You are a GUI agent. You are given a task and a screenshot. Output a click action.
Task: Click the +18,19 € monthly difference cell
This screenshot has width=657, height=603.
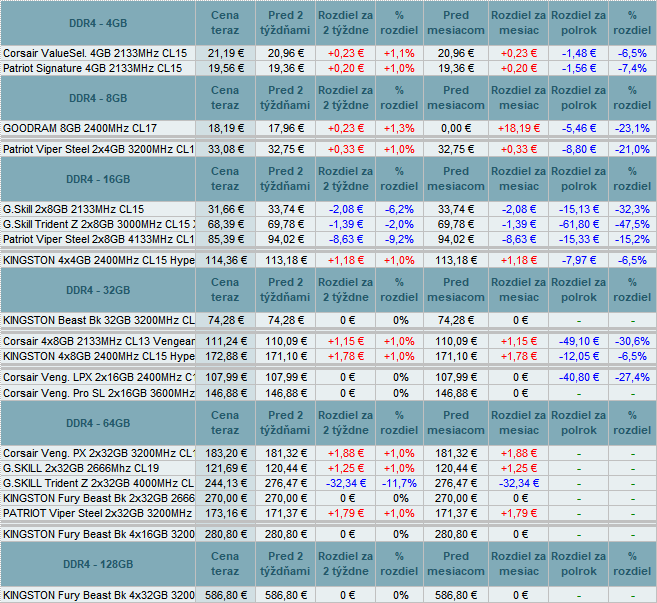[x=519, y=128]
